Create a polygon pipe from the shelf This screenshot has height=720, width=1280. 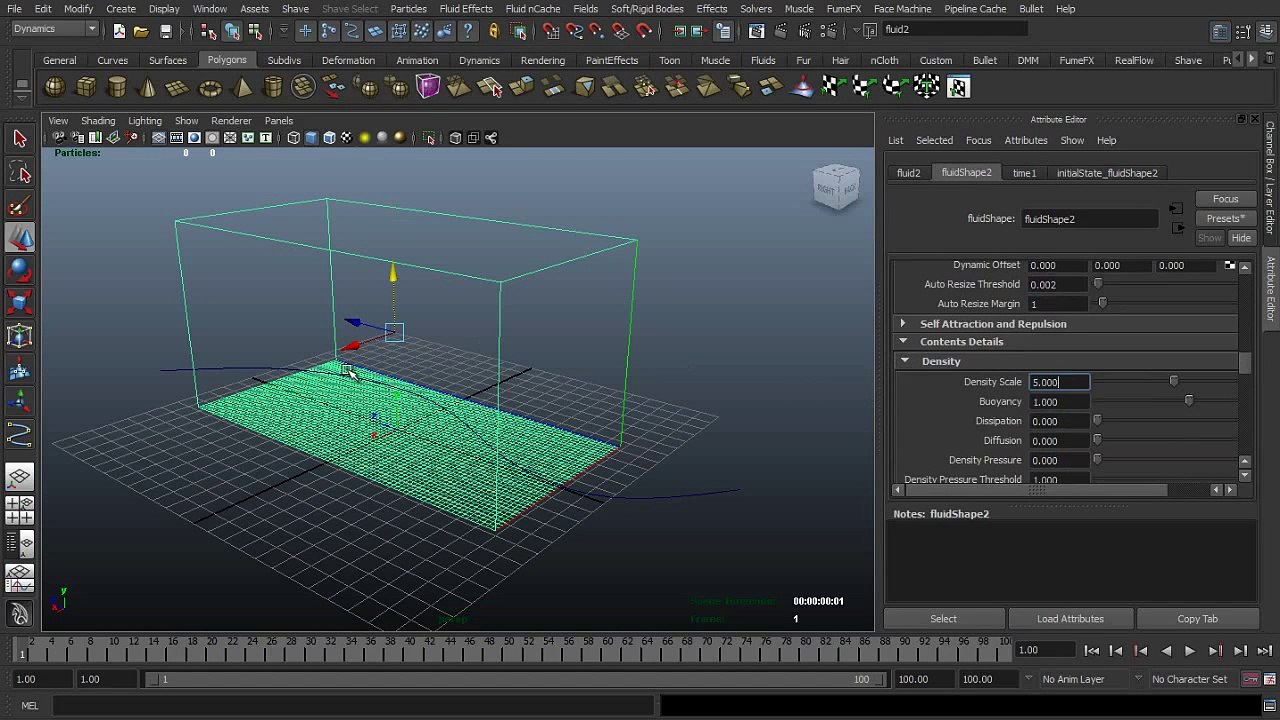tap(273, 88)
